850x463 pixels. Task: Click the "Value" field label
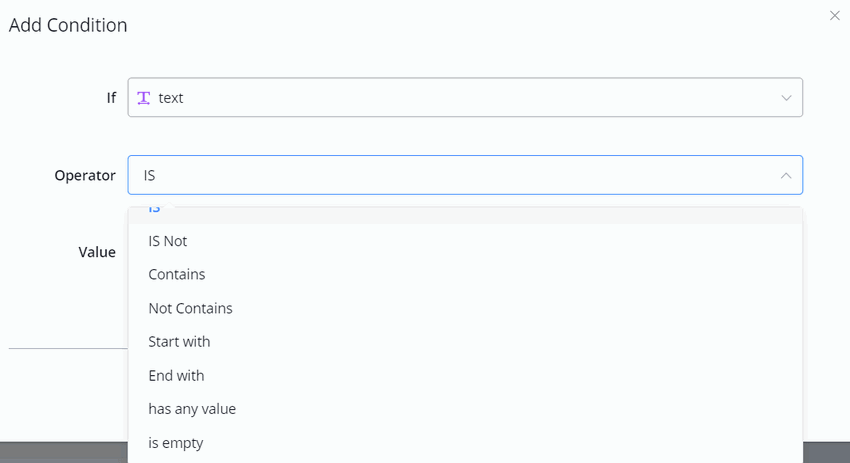coord(97,252)
